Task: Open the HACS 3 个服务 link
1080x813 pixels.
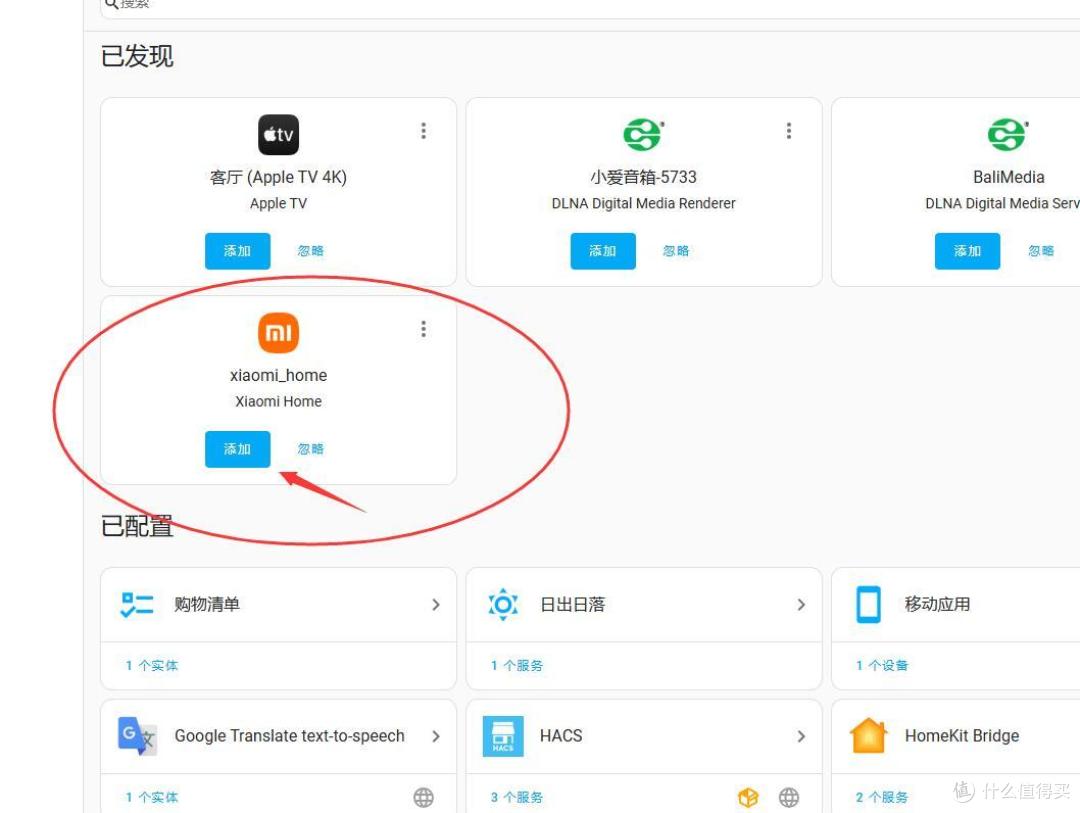Action: pyautogui.click(x=517, y=797)
